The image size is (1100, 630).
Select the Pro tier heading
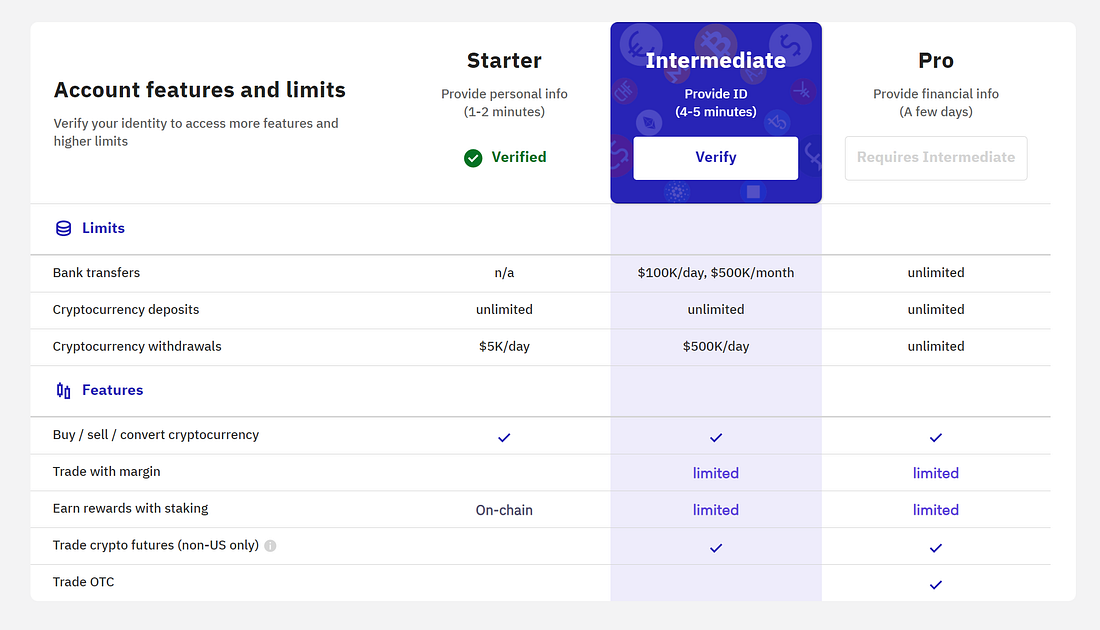936,61
